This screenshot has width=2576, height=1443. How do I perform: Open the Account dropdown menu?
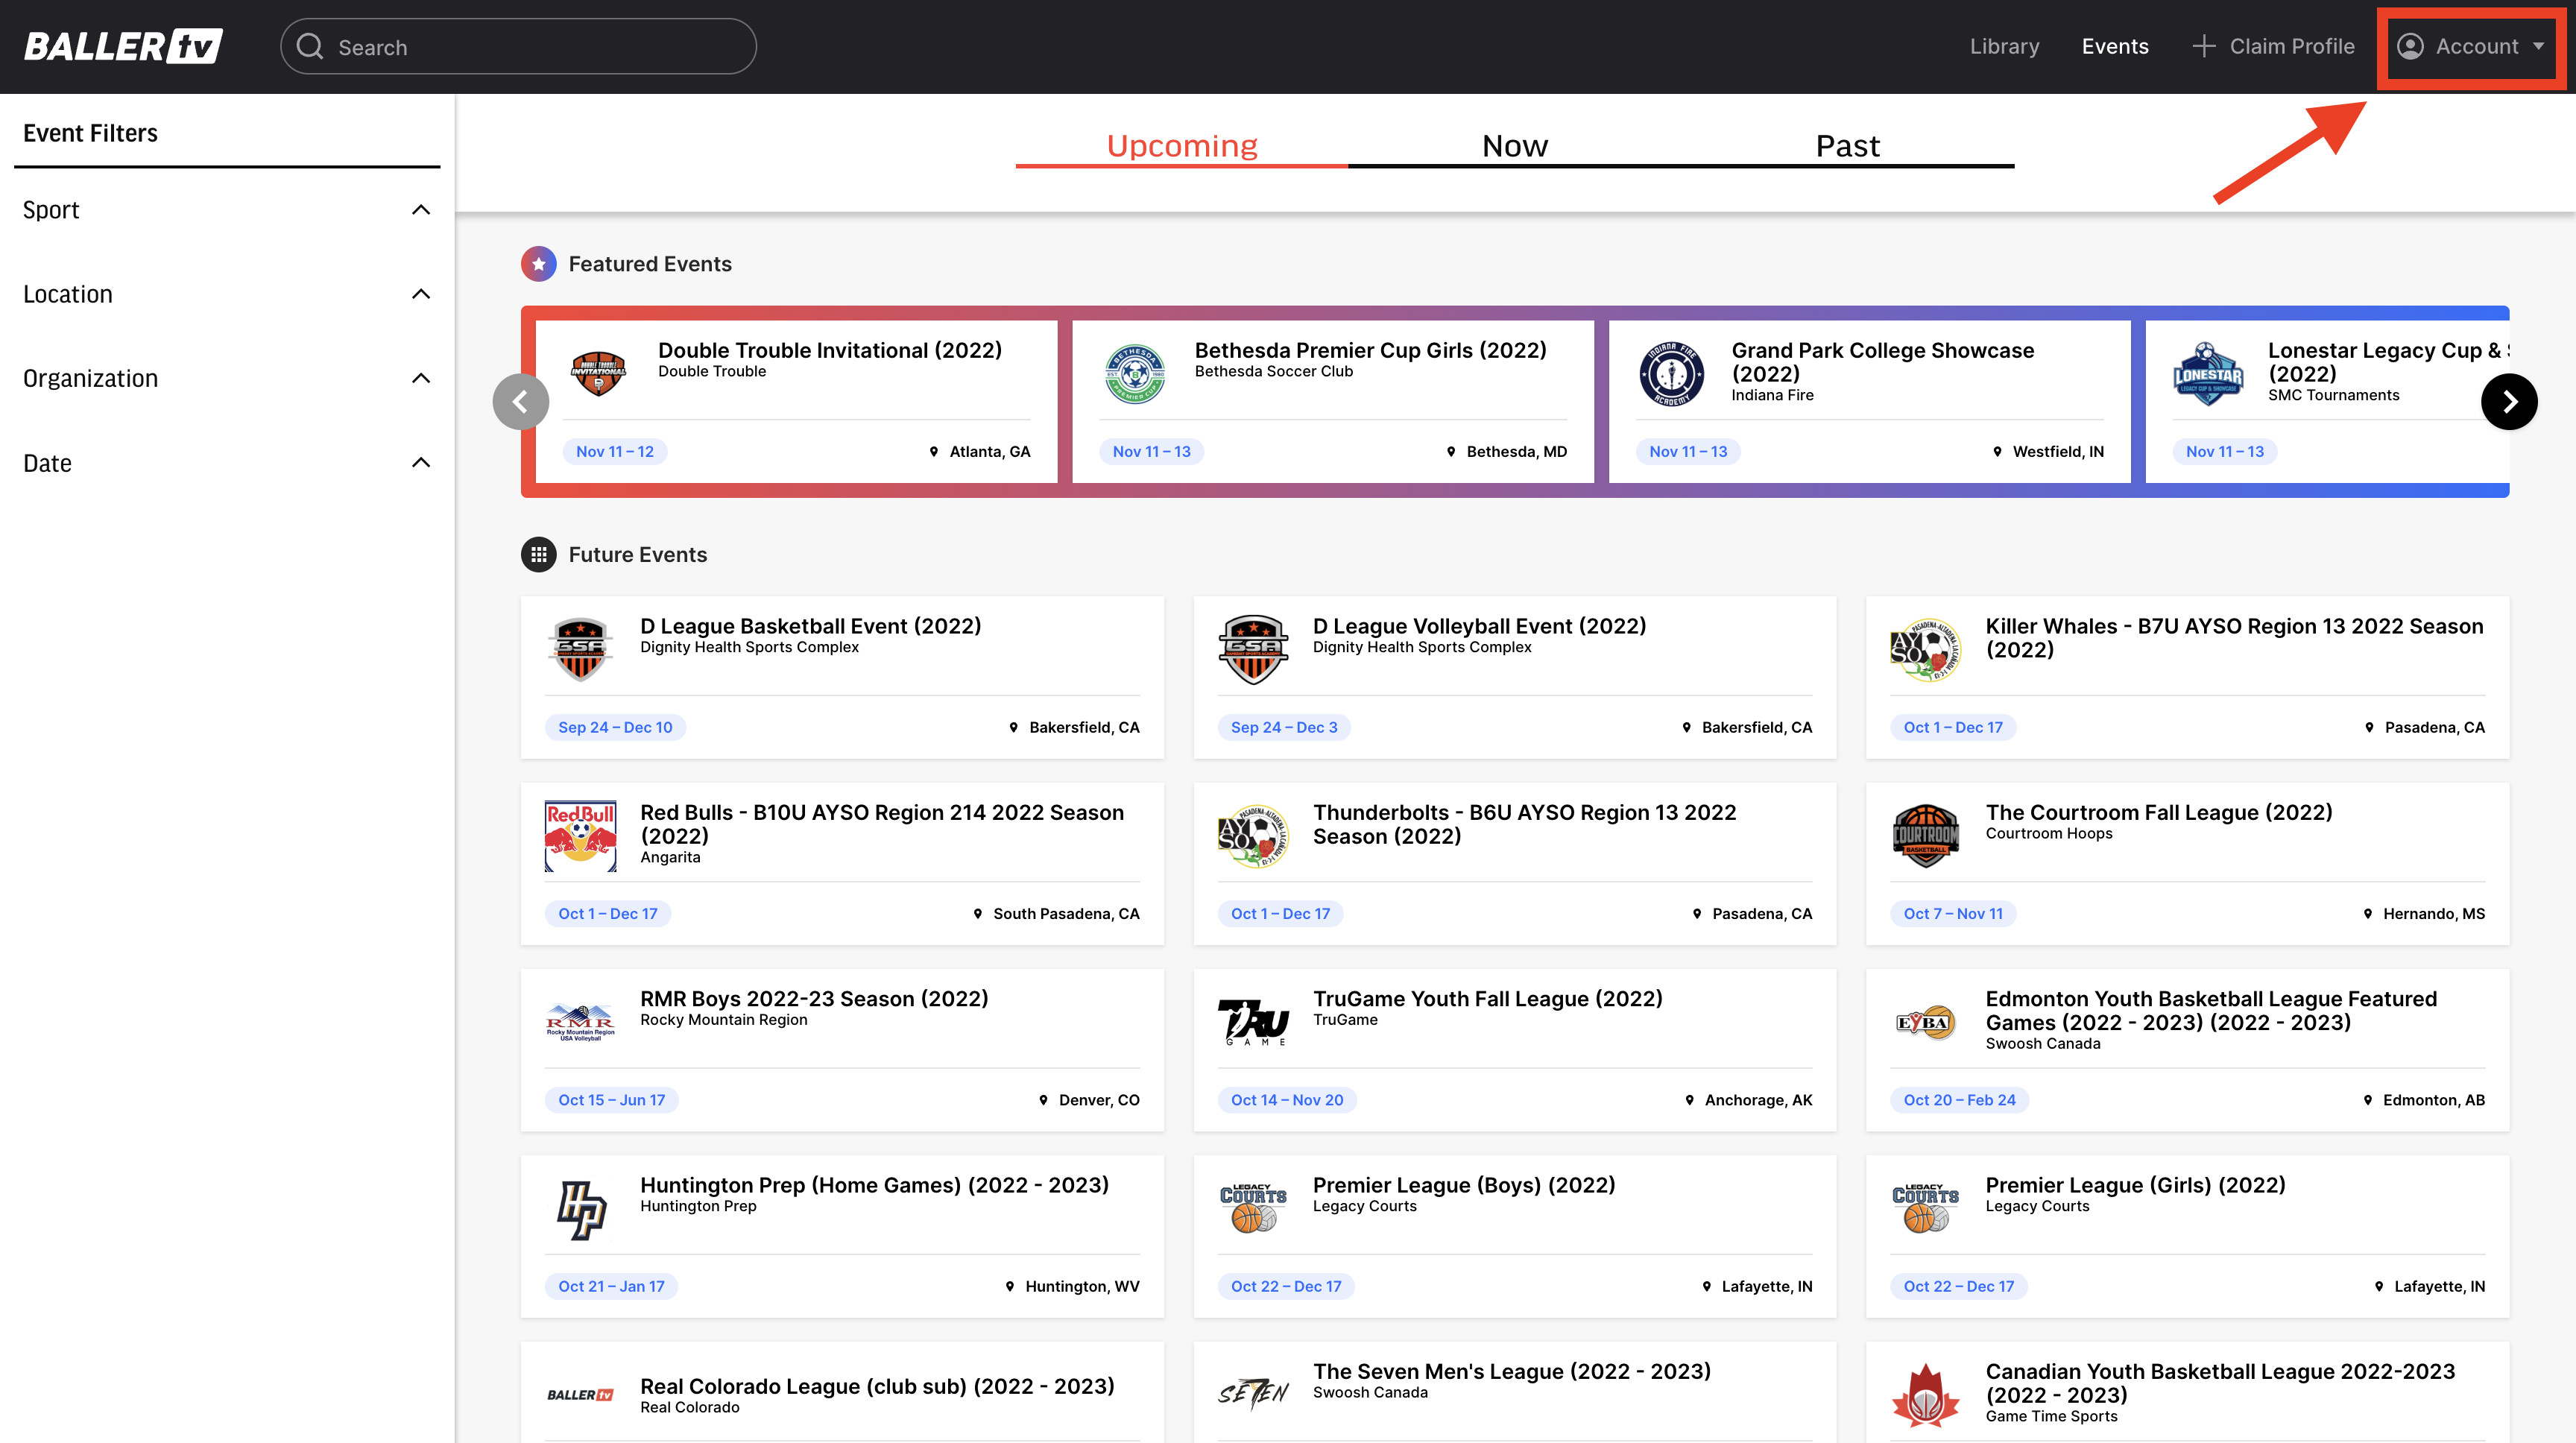click(2470, 47)
